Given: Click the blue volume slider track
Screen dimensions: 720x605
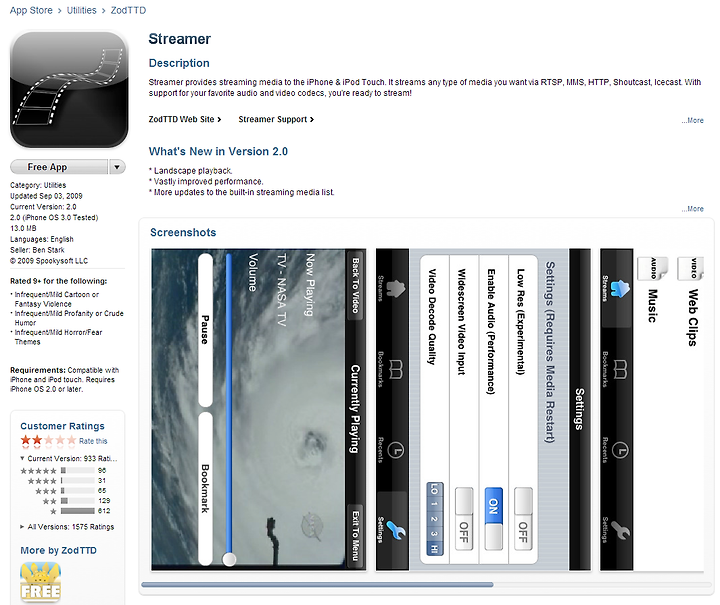Looking at the screenshot, I should 229,404.
